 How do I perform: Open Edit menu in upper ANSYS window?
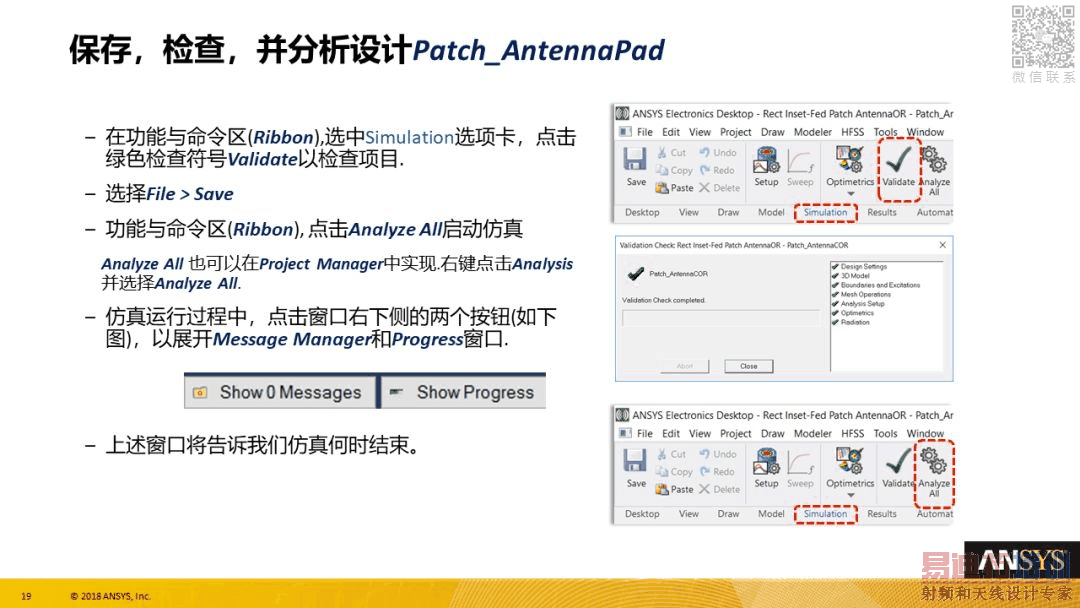[x=671, y=132]
